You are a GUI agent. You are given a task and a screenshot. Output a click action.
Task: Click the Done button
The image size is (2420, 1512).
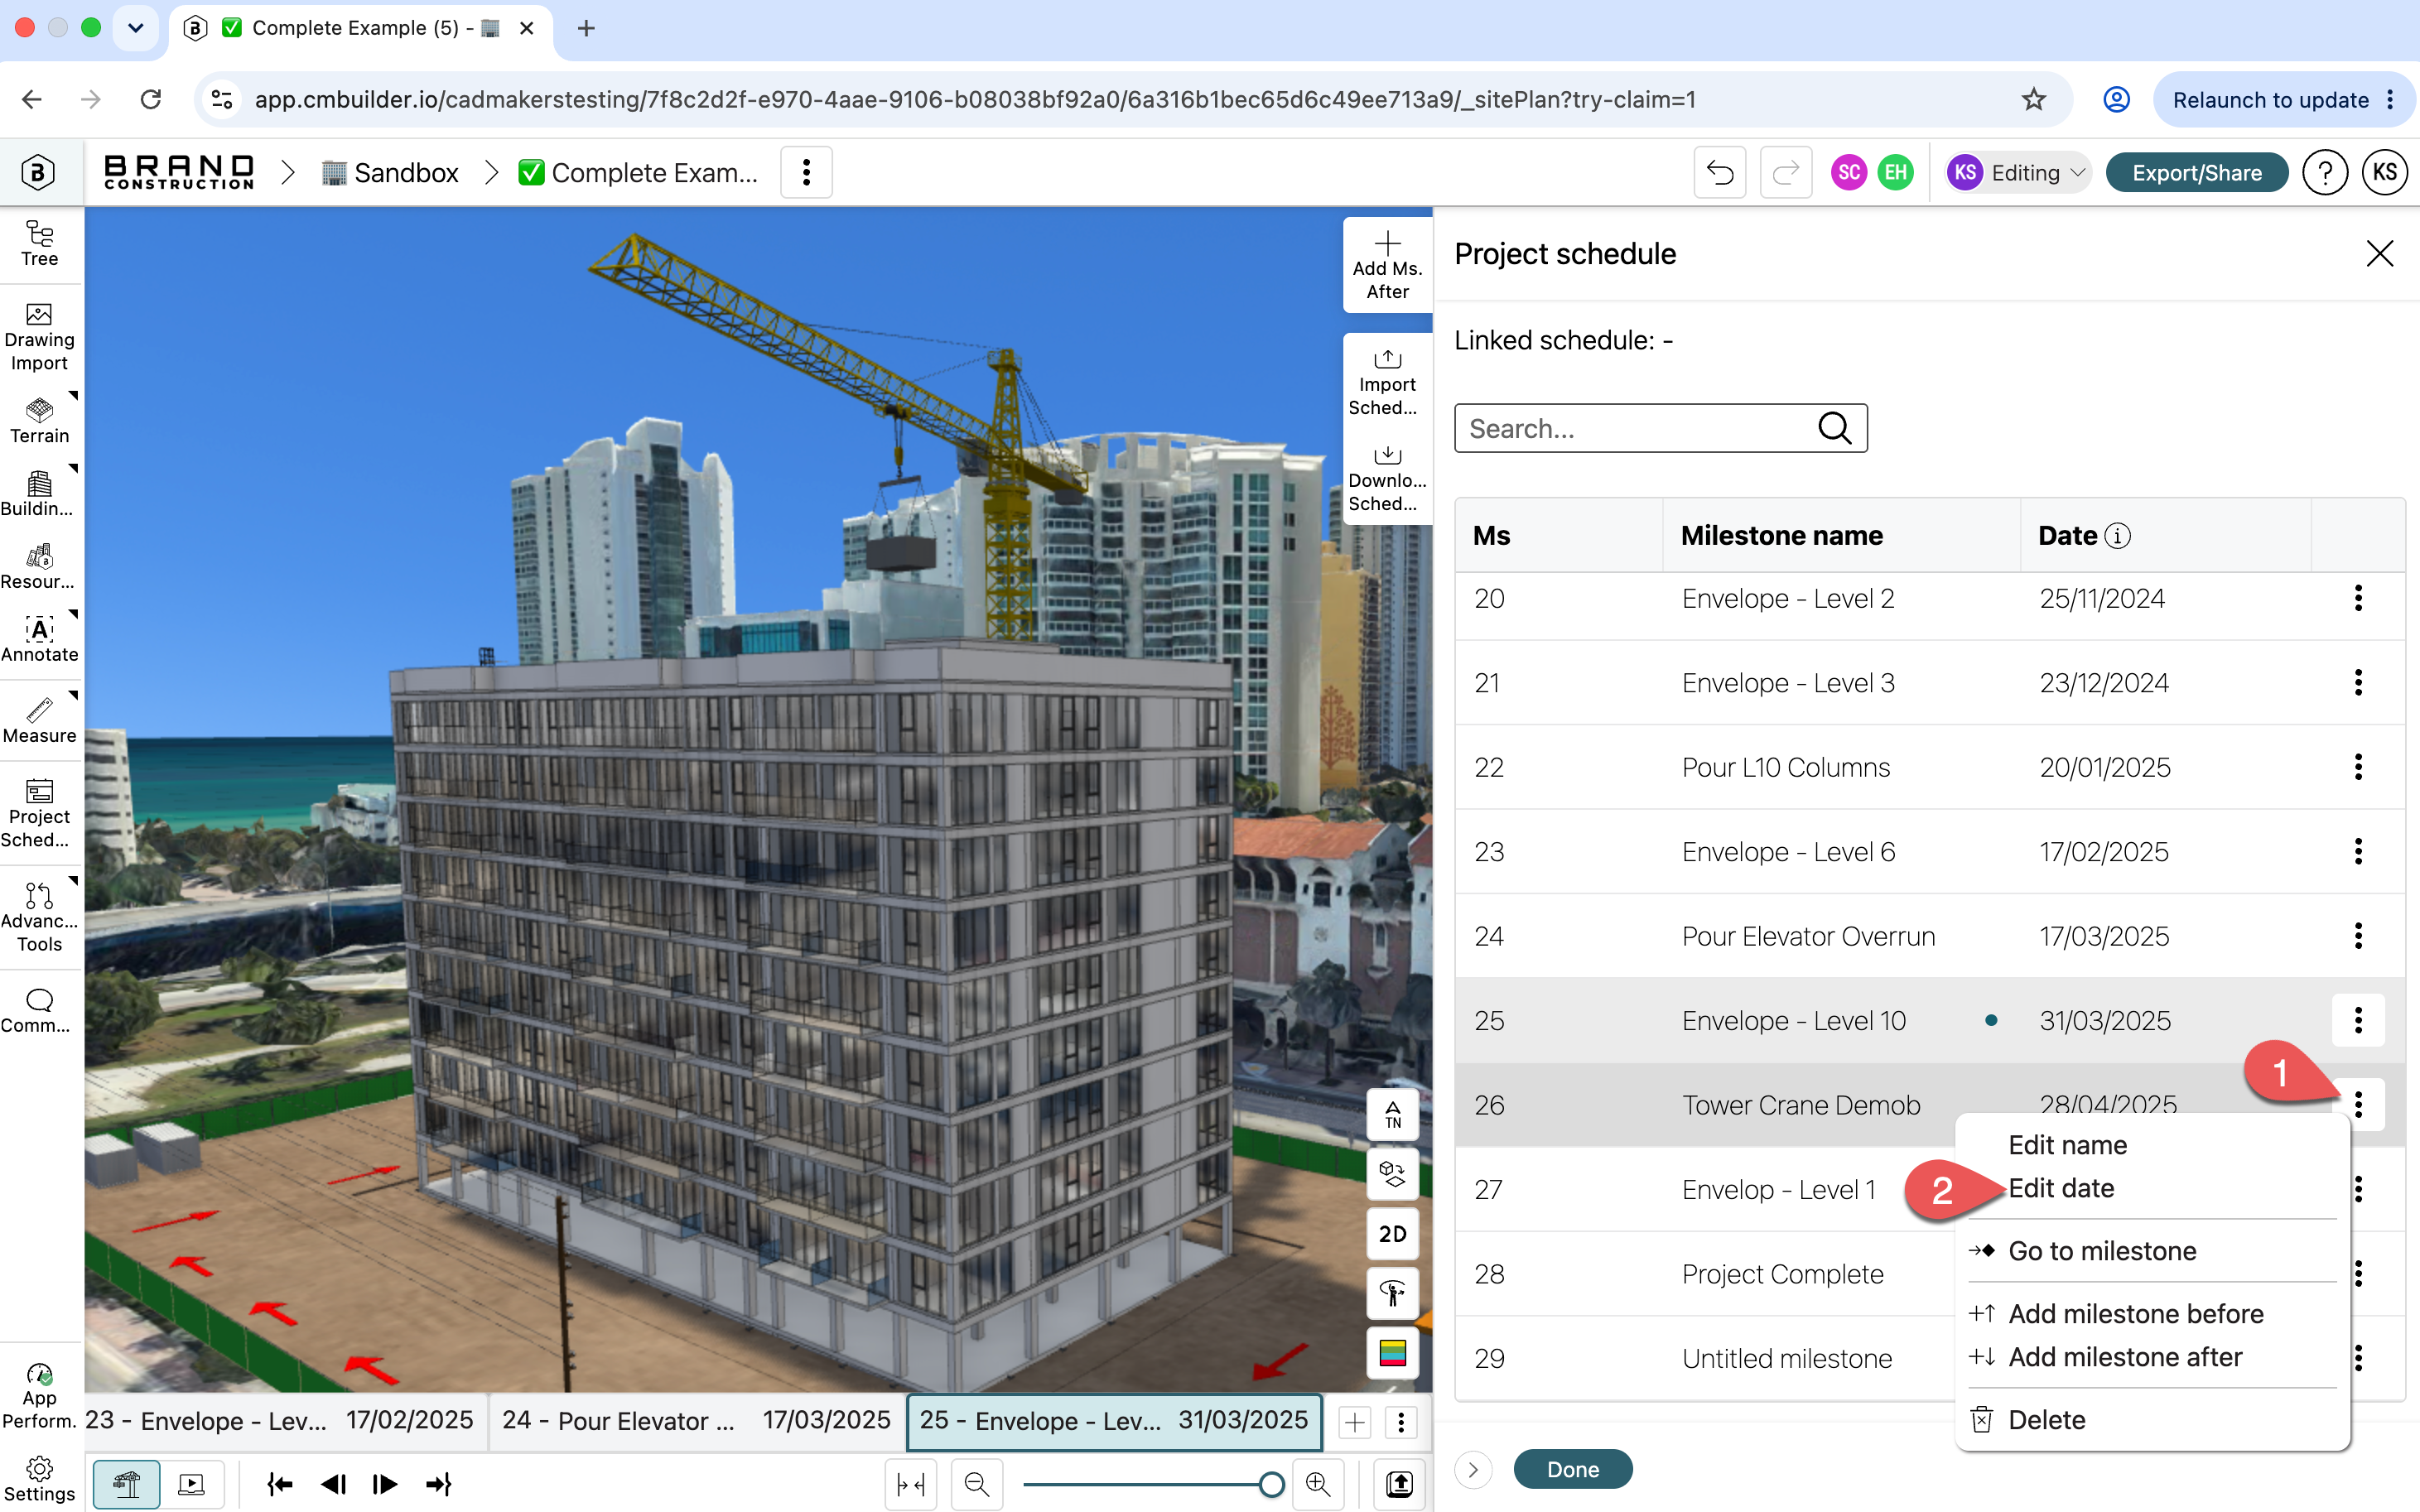(1573, 1469)
